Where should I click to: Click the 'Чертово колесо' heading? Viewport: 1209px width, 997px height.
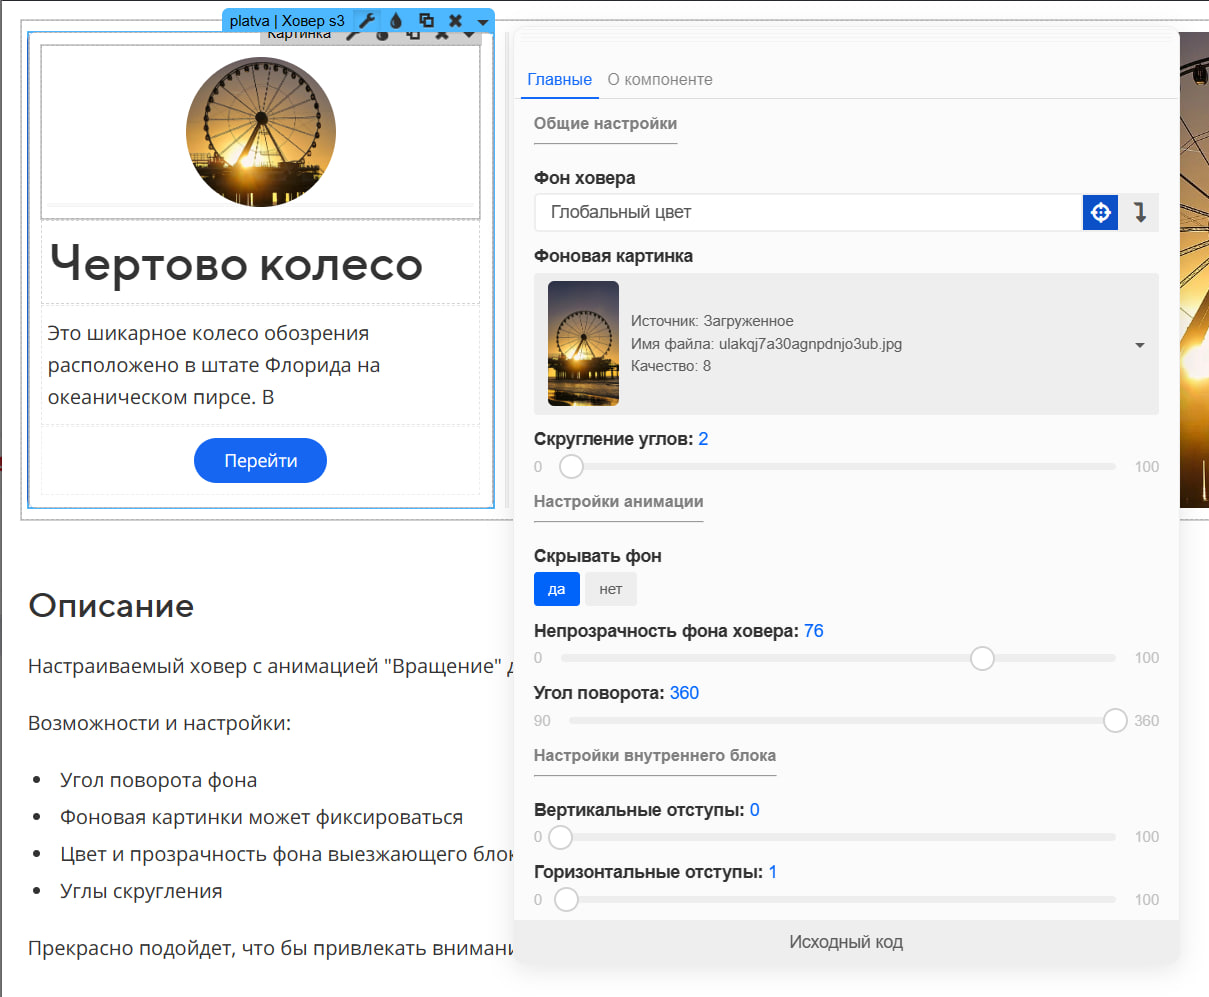pos(237,264)
